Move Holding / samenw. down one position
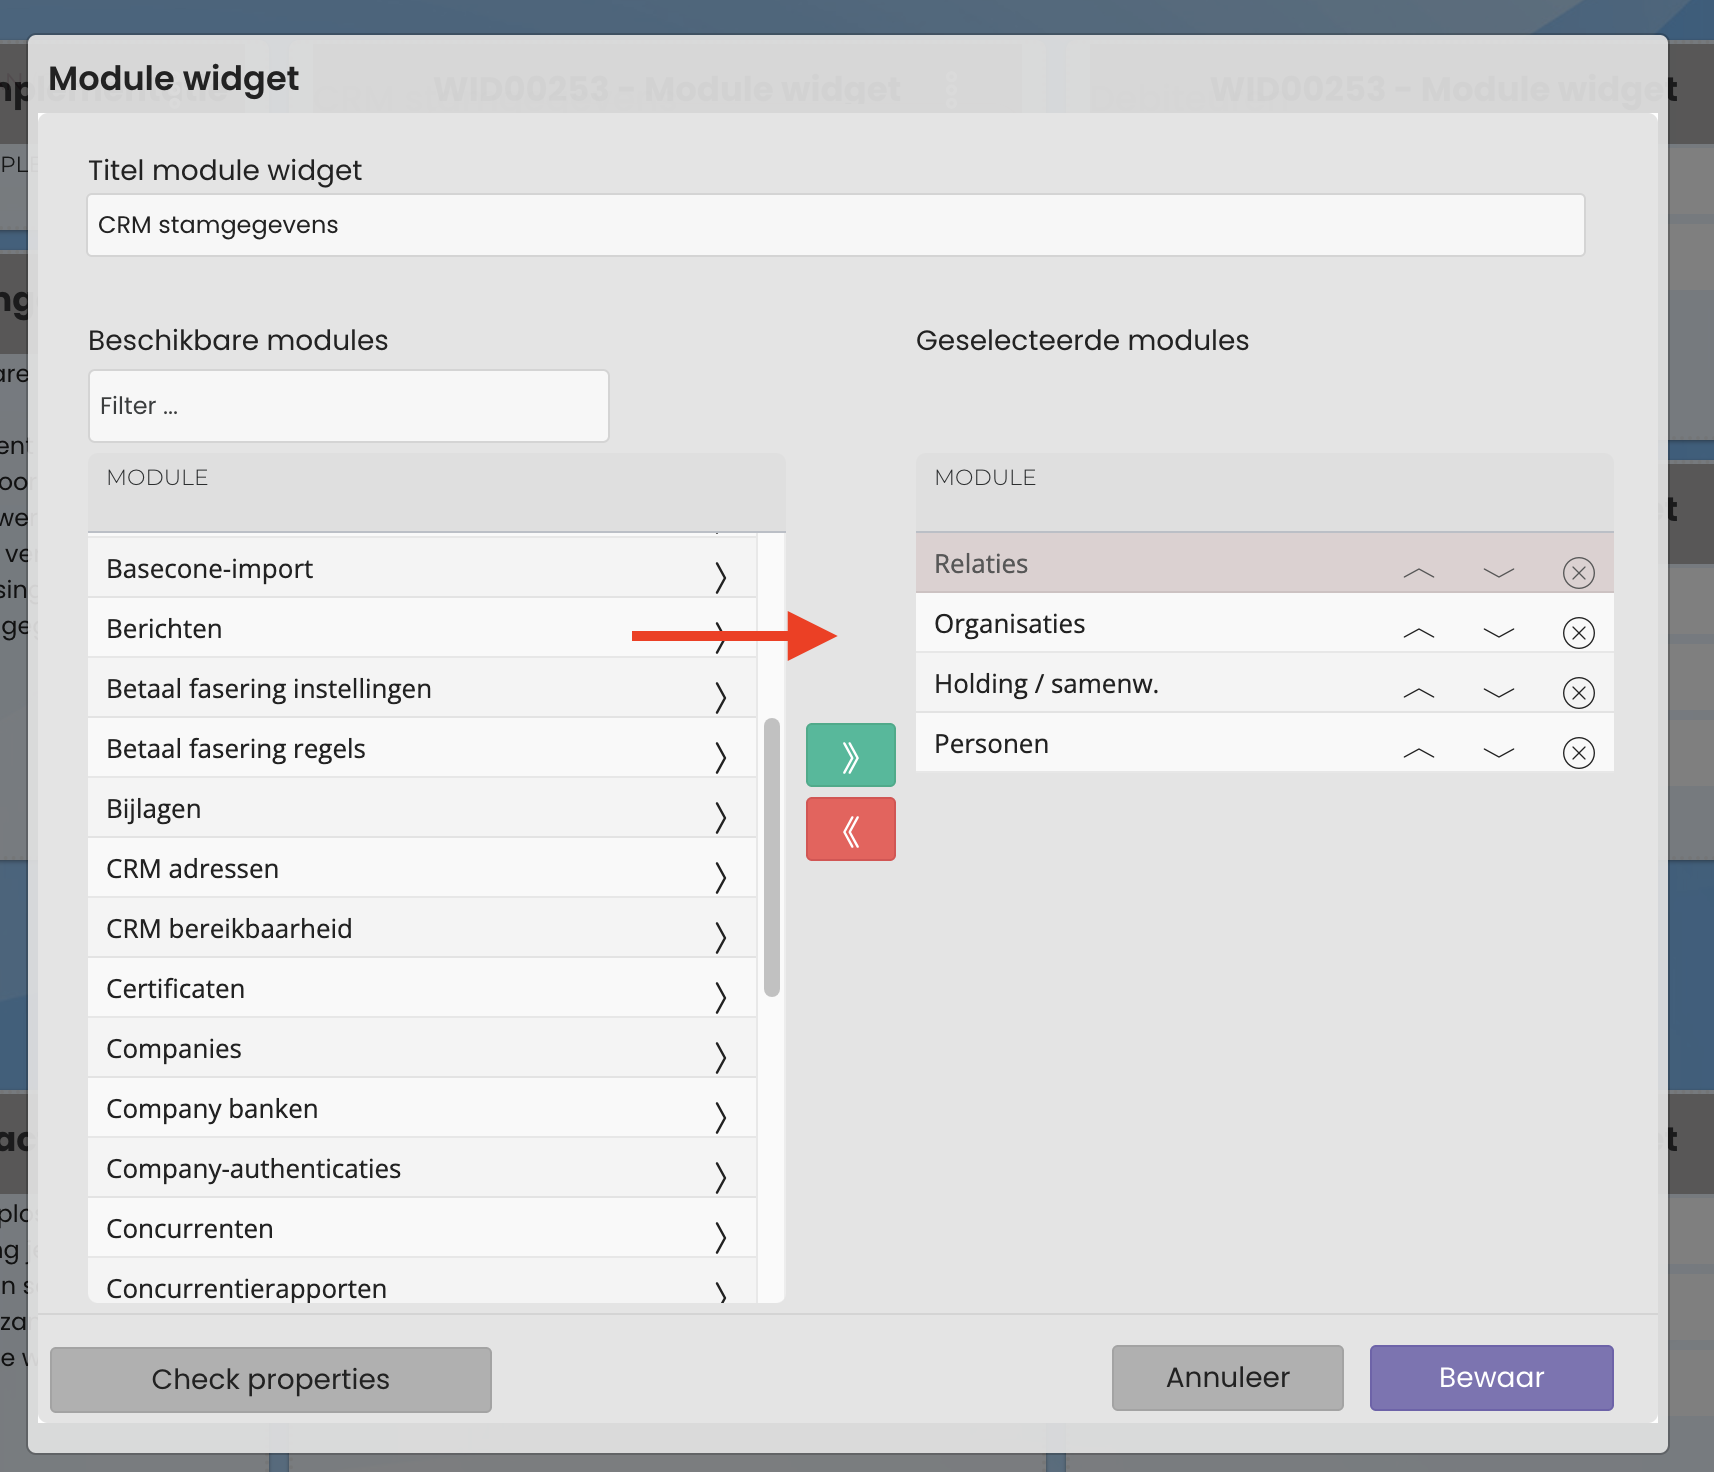 click(1498, 693)
